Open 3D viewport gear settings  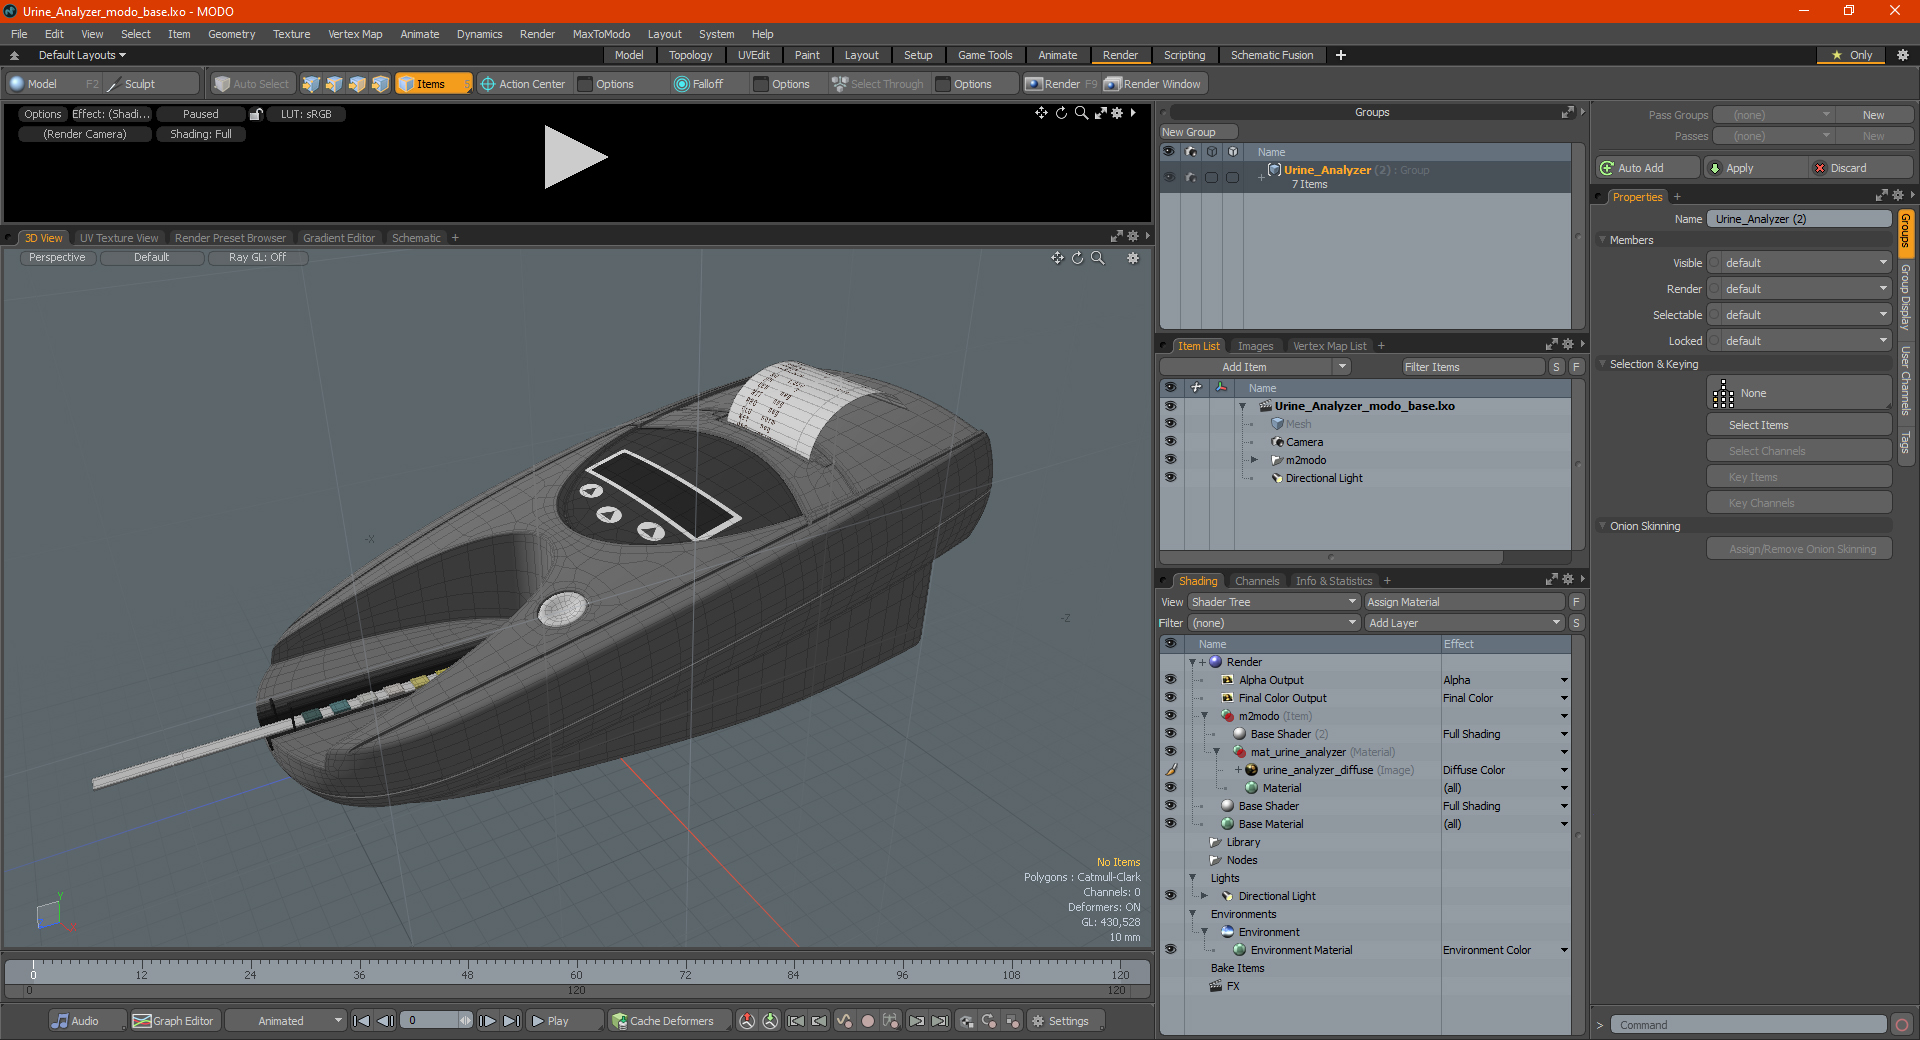(x=1133, y=258)
